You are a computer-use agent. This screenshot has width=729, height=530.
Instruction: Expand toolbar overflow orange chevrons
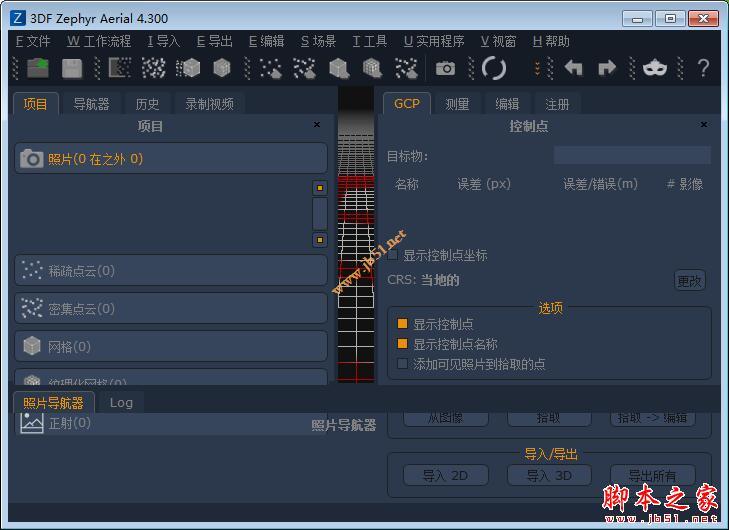coord(538,68)
